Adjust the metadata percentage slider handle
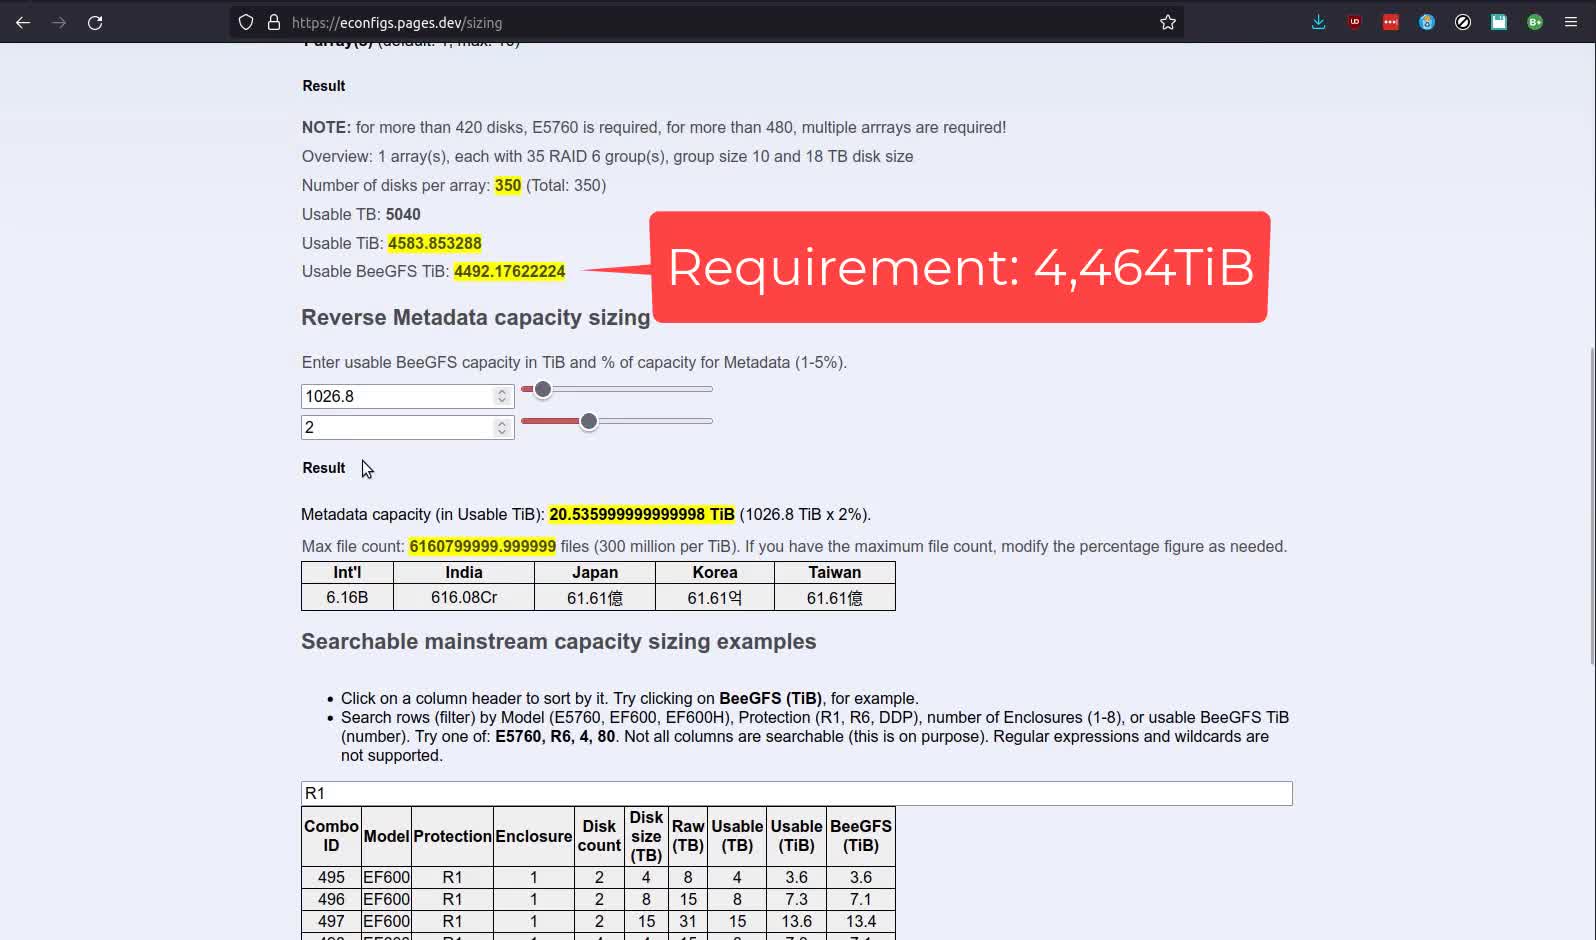1596x940 pixels. (x=589, y=421)
